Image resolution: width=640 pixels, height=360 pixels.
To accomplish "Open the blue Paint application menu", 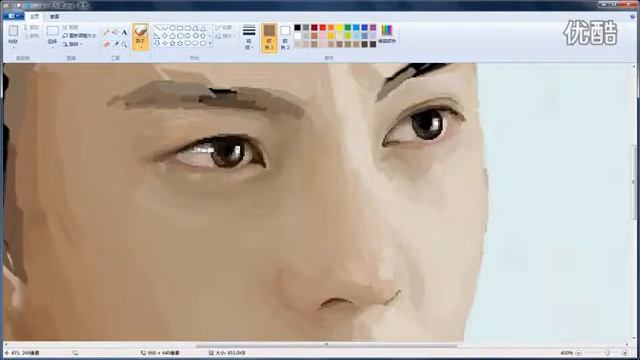I will pos(13,16).
